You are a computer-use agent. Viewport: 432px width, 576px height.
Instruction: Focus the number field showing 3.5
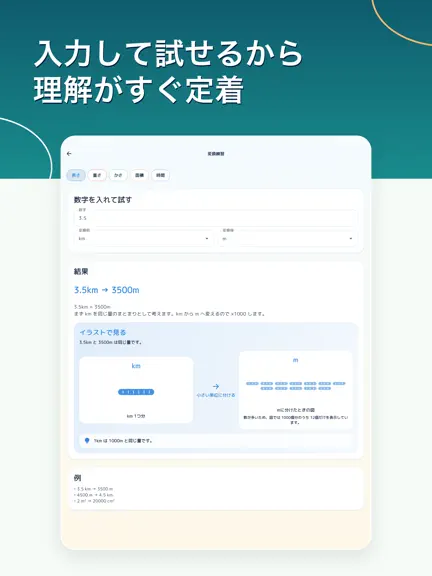pos(216,218)
